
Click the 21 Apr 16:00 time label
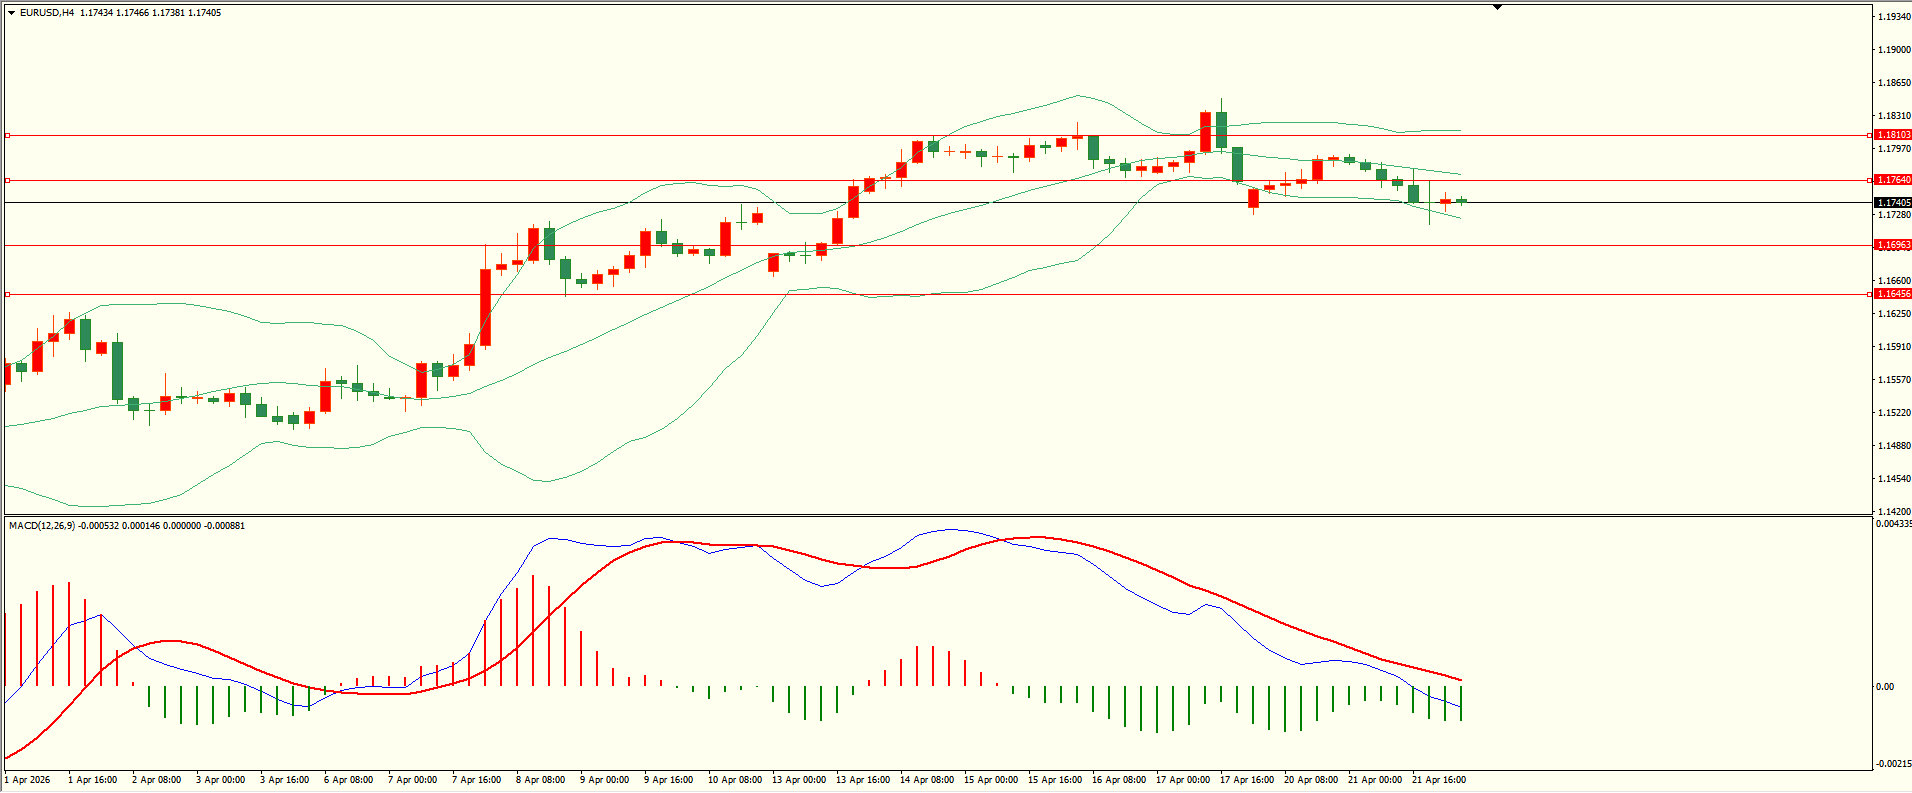[x=1438, y=780]
